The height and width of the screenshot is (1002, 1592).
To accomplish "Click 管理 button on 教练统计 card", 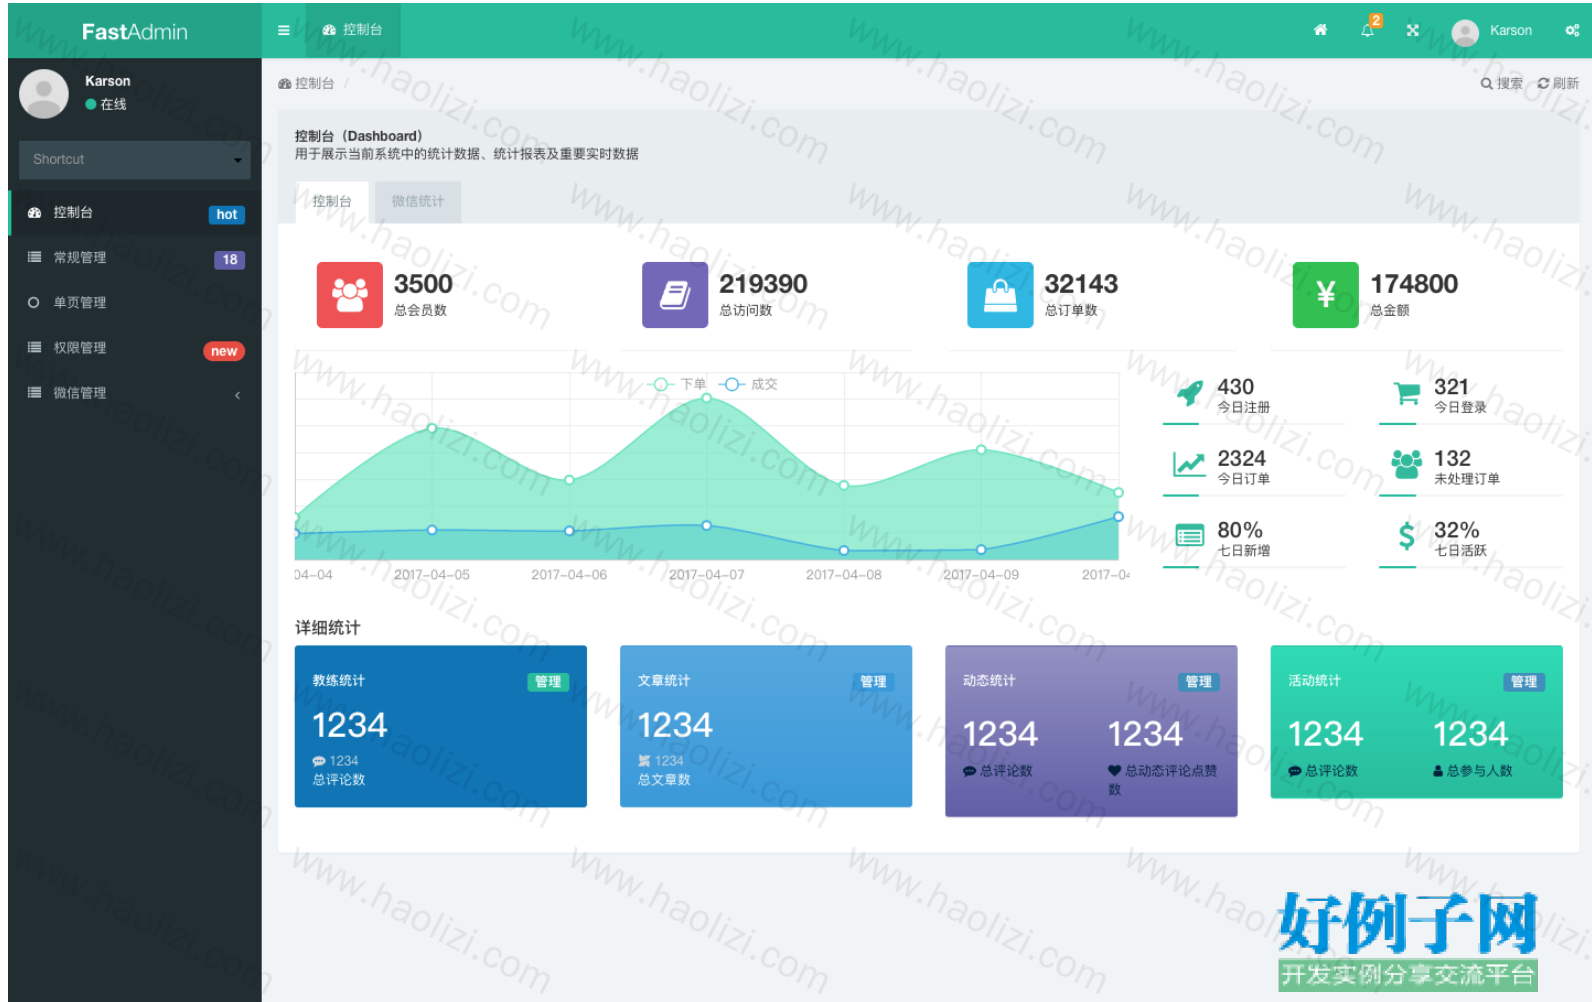I will click(x=548, y=682).
